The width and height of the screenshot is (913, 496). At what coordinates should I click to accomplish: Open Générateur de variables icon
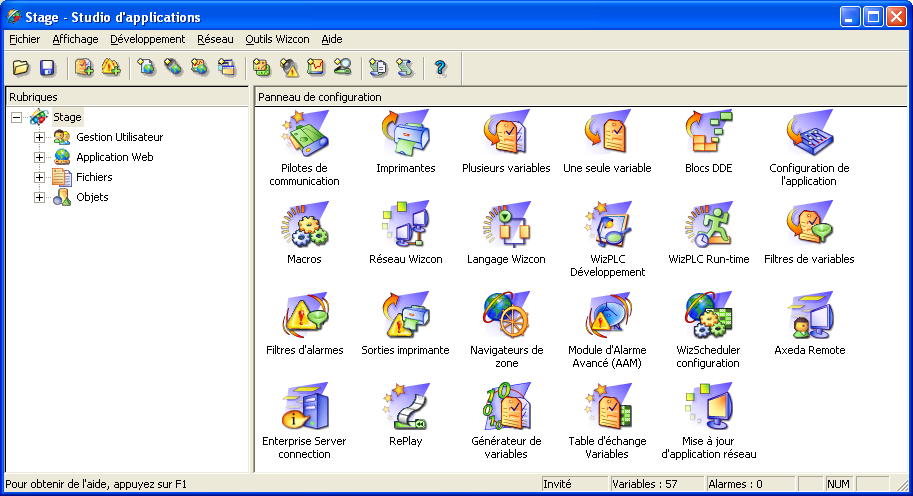(506, 406)
